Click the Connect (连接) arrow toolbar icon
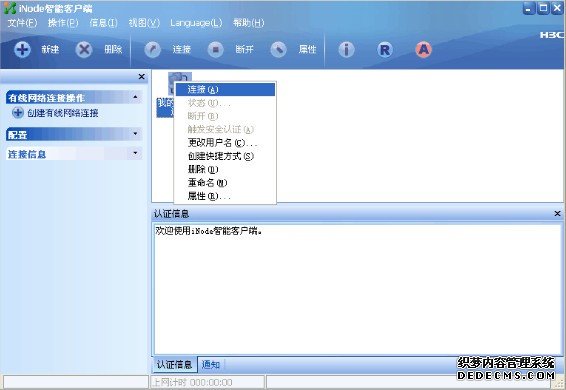This screenshot has height=390, width=566. click(x=153, y=49)
